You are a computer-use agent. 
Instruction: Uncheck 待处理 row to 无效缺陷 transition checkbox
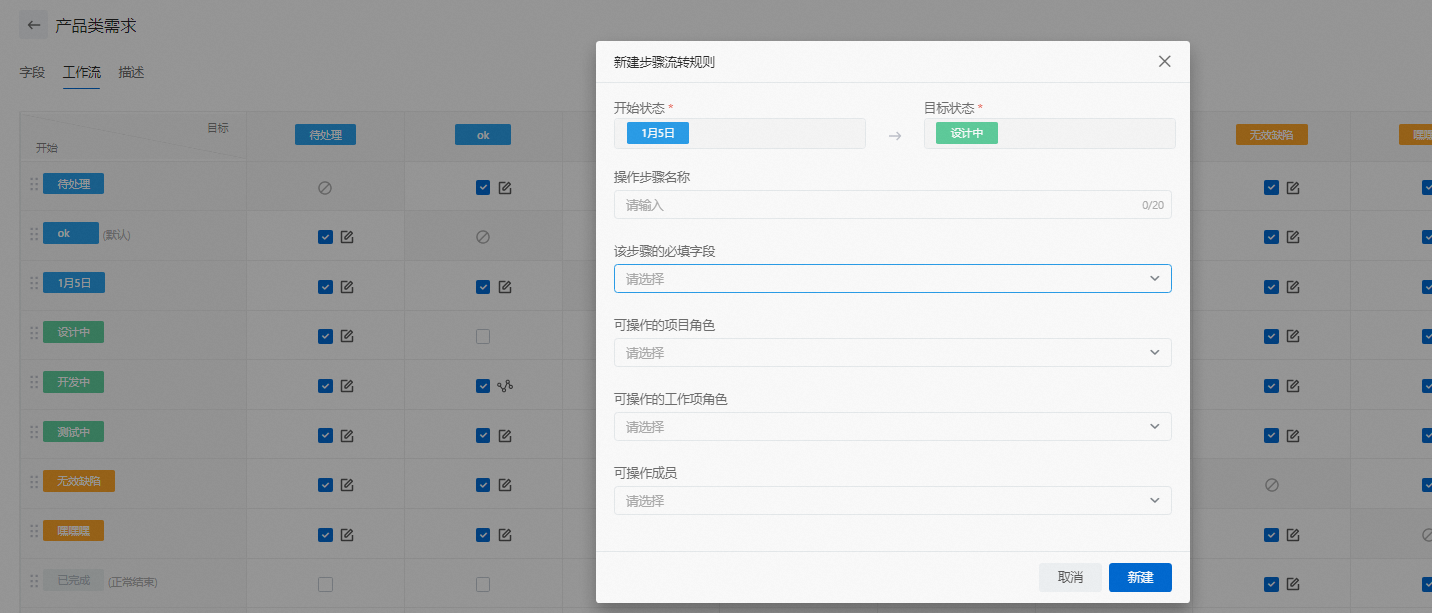click(1271, 187)
